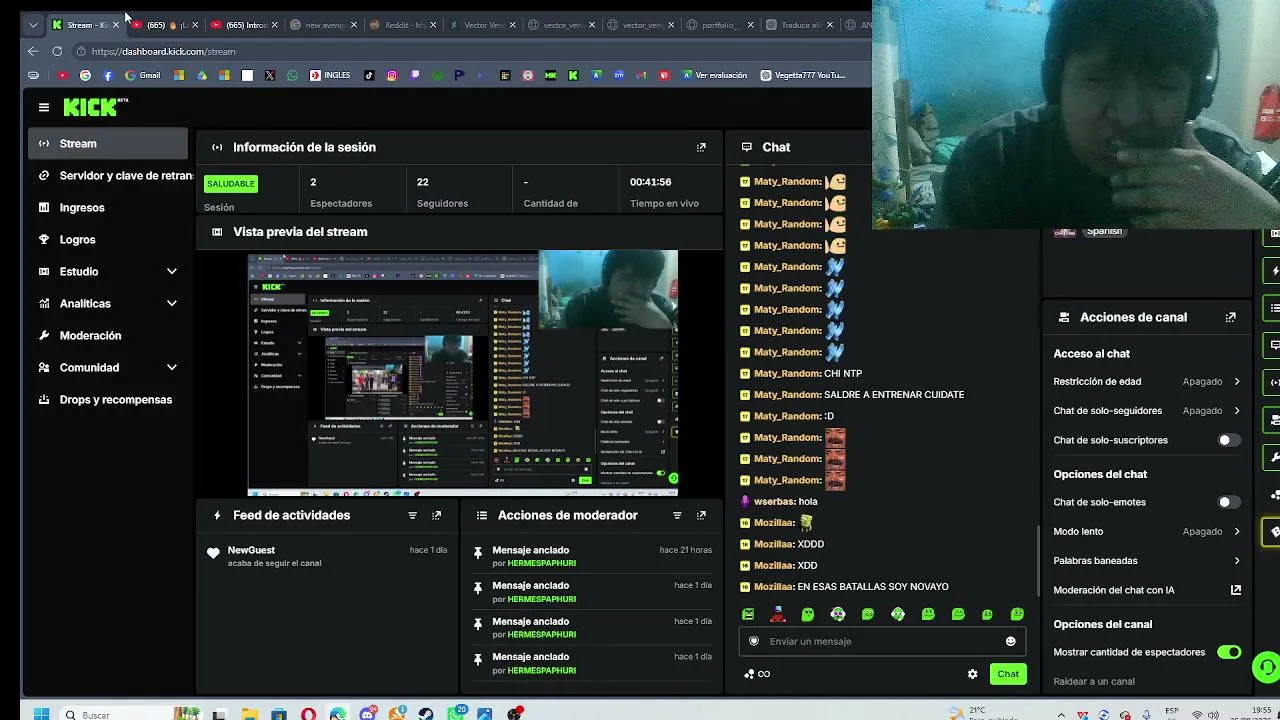Image resolution: width=1280 pixels, height=720 pixels.
Task: Click Raidear a un canal
Action: [x=1094, y=681]
